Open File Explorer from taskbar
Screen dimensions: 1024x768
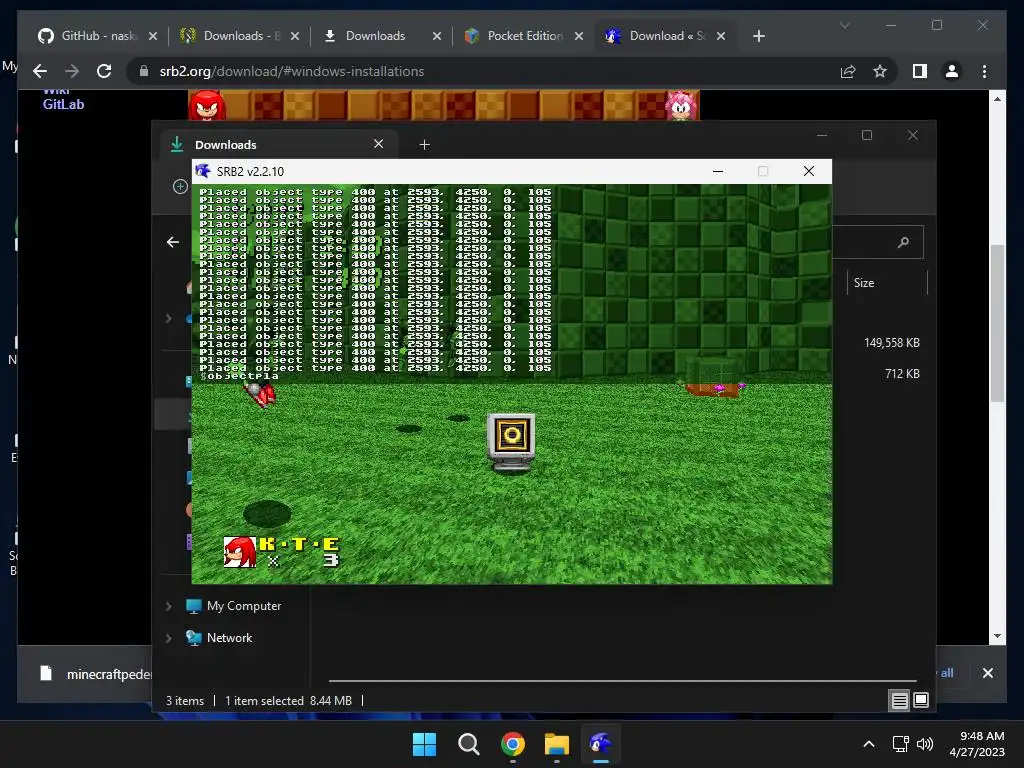click(x=556, y=744)
